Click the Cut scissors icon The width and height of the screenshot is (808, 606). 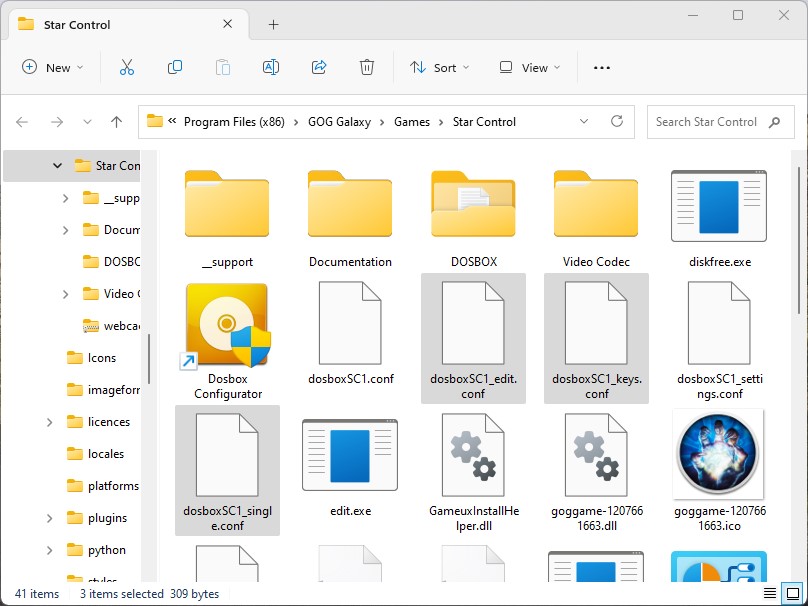(127, 68)
